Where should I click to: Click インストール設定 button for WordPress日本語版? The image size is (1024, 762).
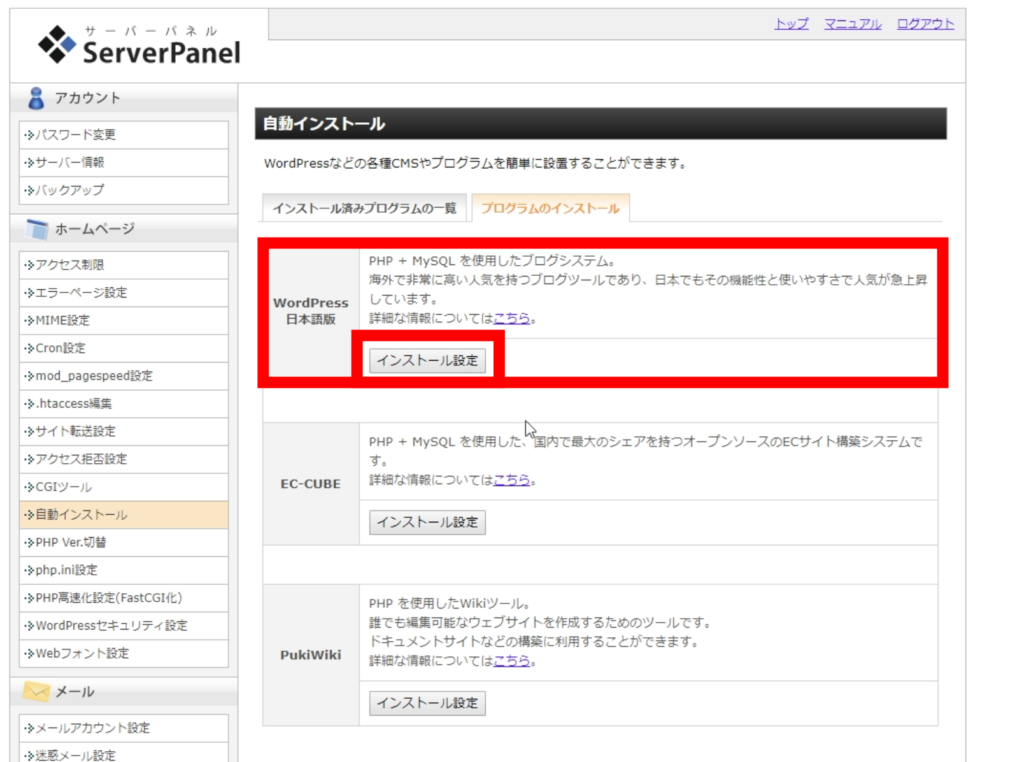click(x=427, y=360)
